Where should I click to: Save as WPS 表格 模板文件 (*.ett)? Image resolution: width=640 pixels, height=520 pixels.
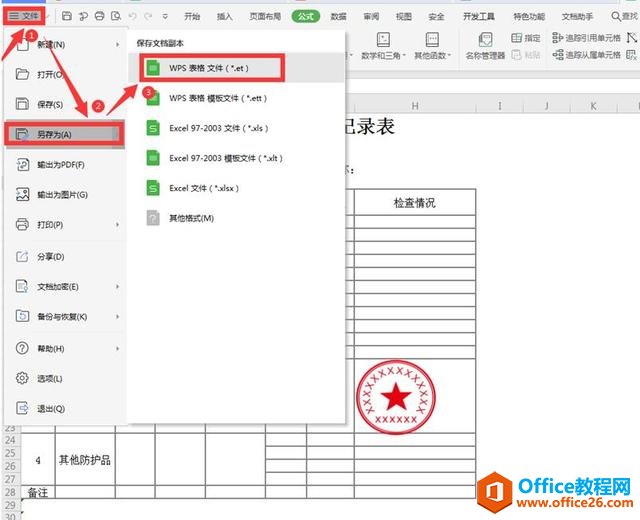[x=237, y=98]
